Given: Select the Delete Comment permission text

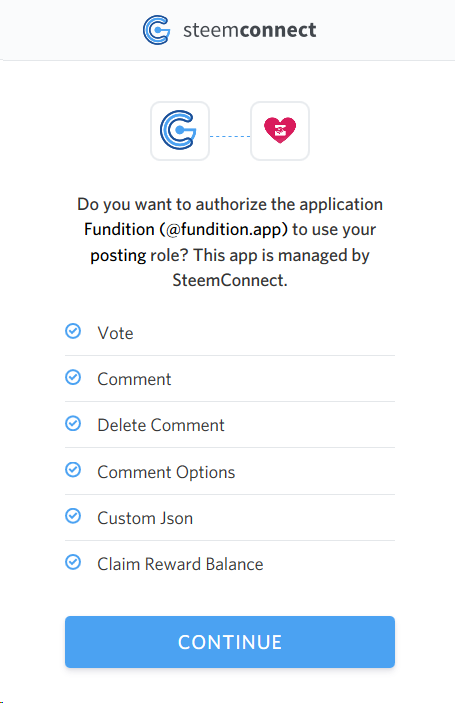Looking at the screenshot, I should click(x=161, y=425).
